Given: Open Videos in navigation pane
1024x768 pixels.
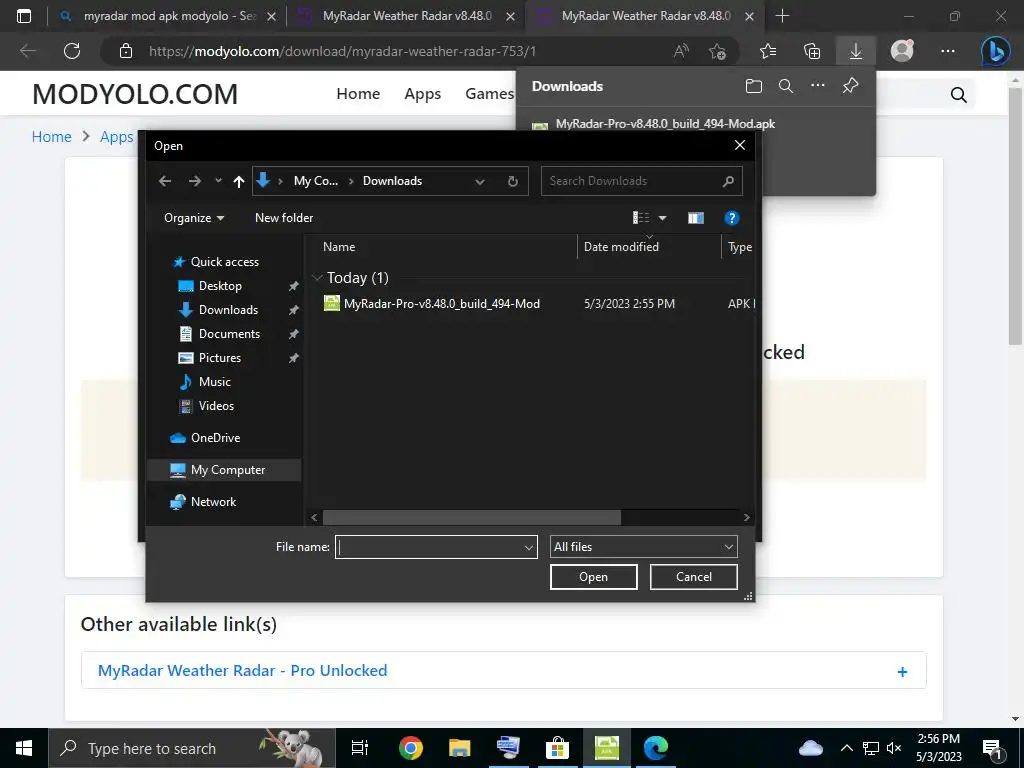Looking at the screenshot, I should coord(216,406).
